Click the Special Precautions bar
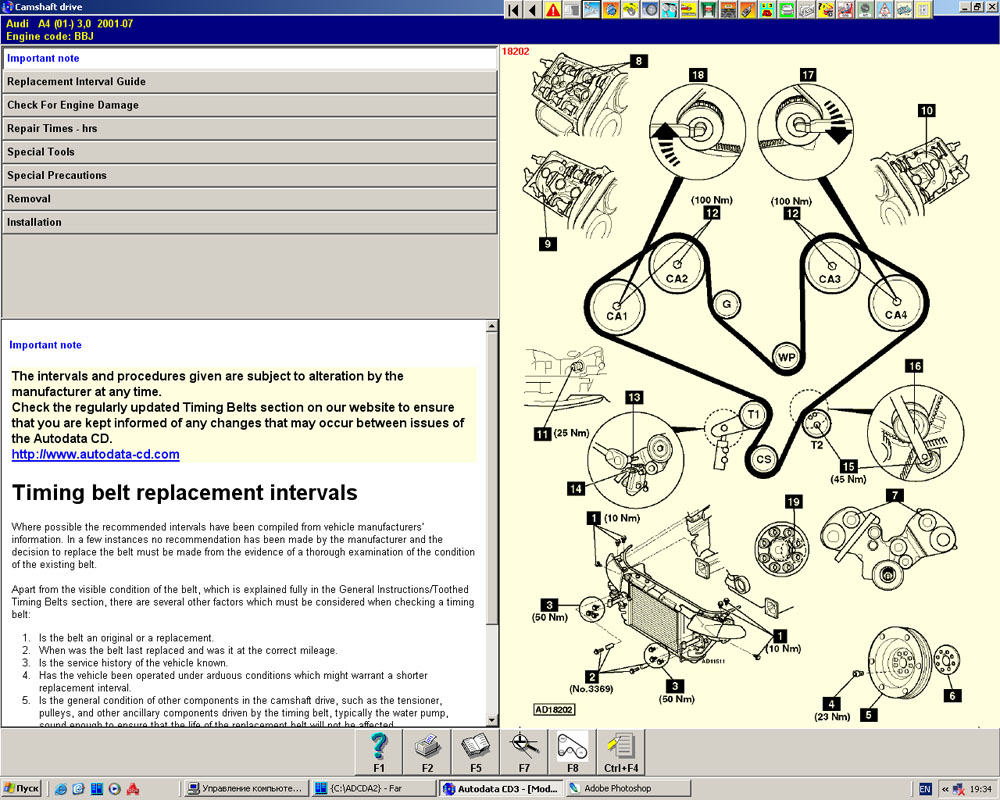 pyautogui.click(x=249, y=175)
